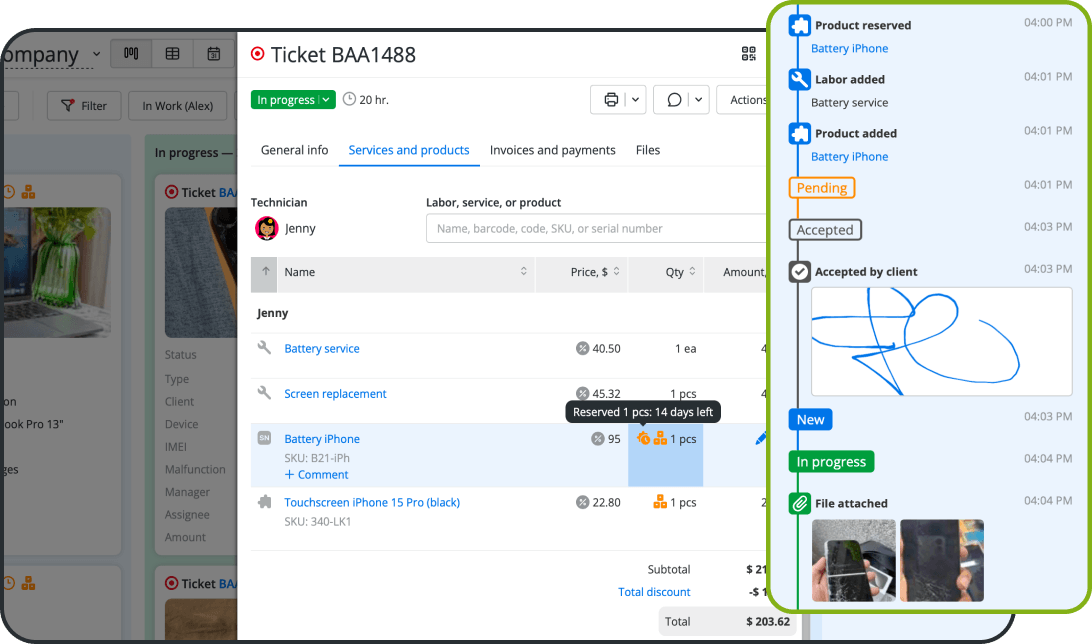The image size is (1092, 644).
Task: Open Touchscreen iPhone 15 Pro (black) link
Action: pyautogui.click(x=372, y=502)
